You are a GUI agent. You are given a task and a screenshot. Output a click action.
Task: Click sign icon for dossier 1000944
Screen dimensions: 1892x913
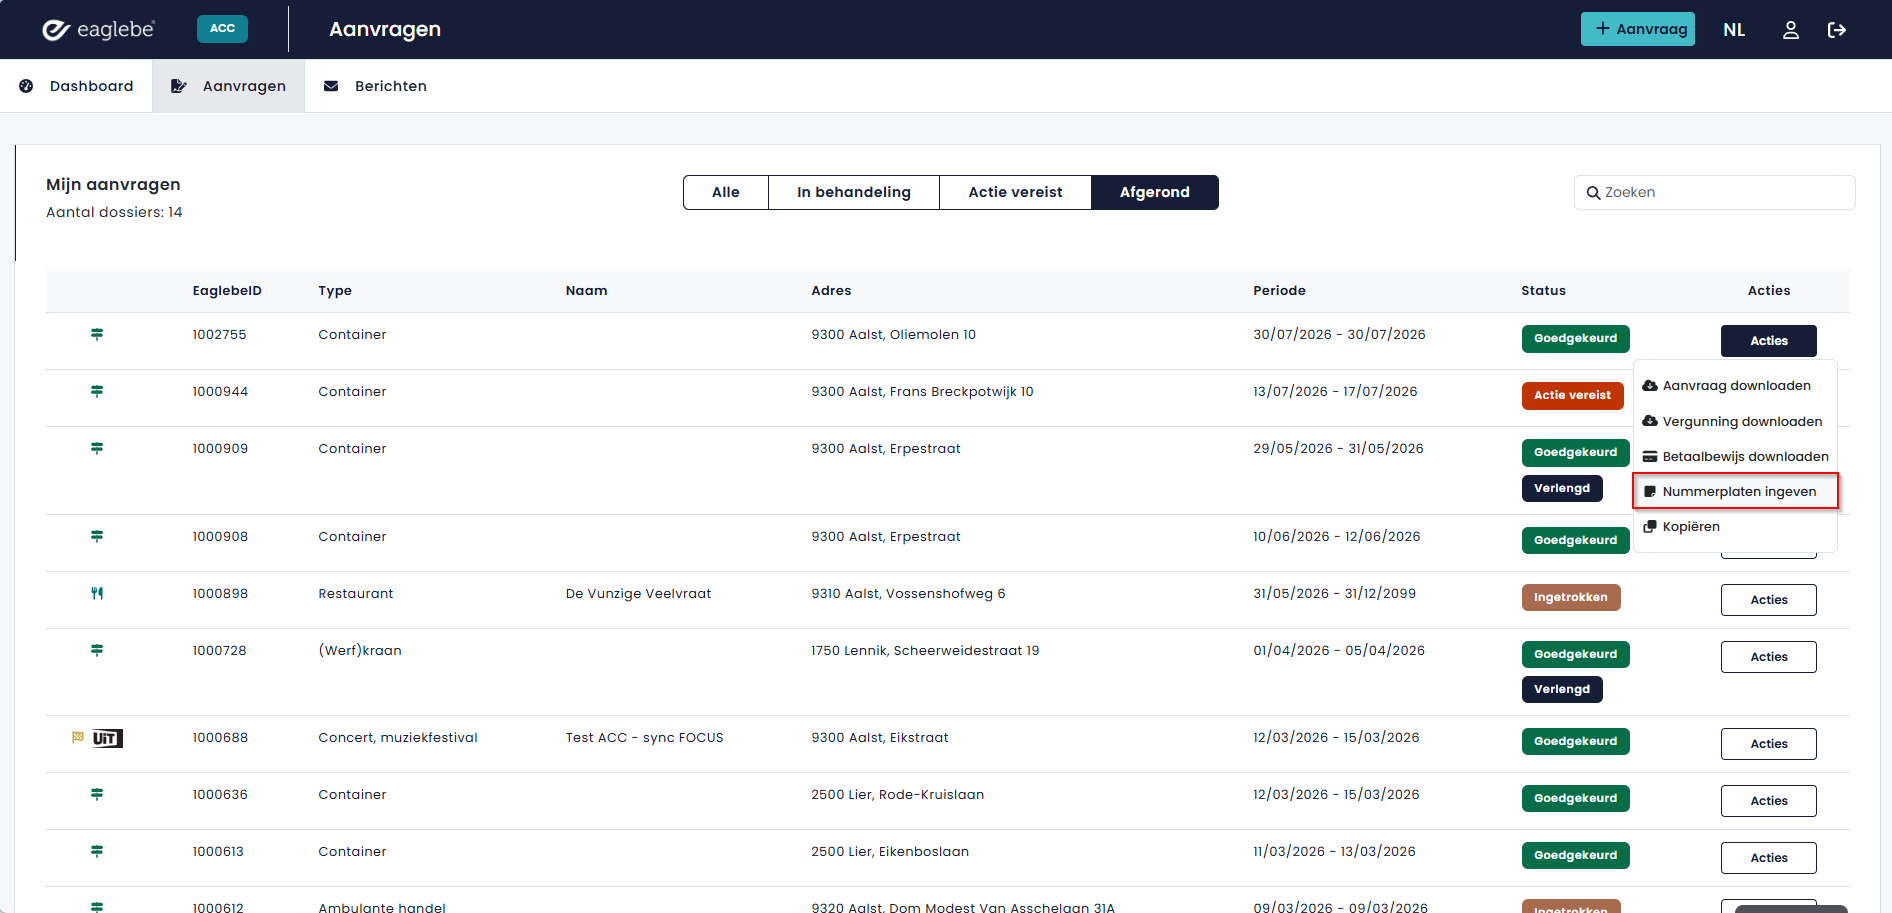pyautogui.click(x=97, y=391)
